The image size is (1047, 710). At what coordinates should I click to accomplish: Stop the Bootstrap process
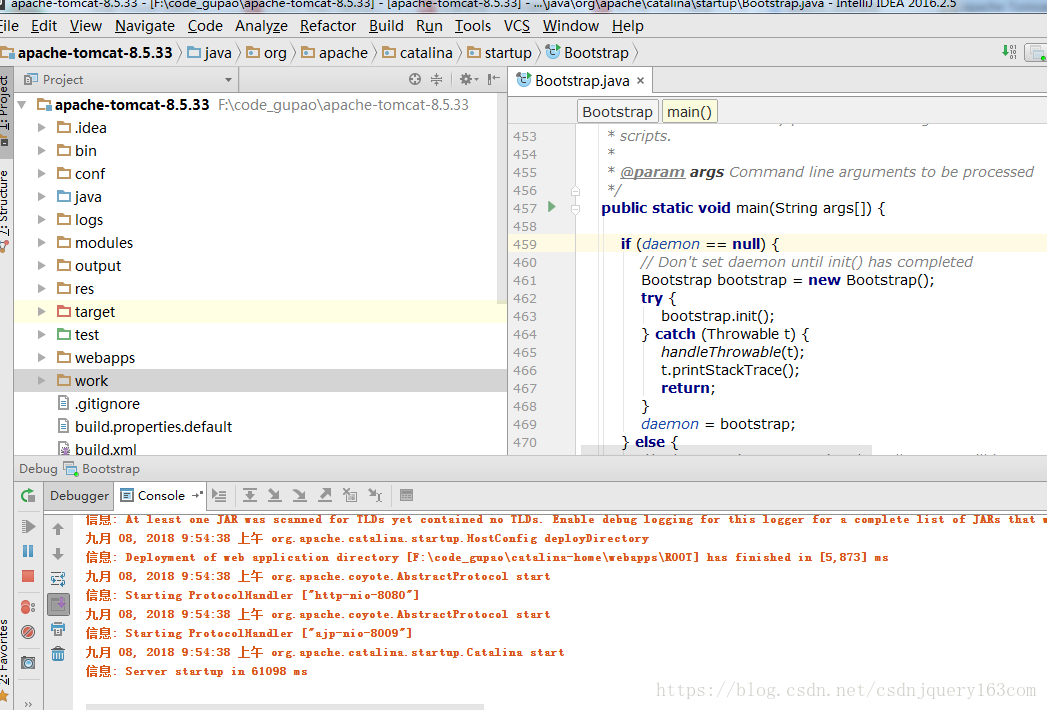[28, 576]
